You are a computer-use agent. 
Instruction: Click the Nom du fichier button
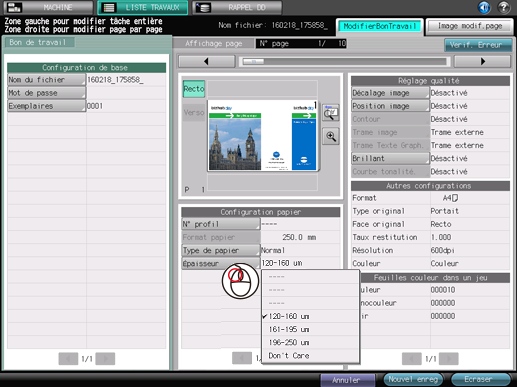pyautogui.click(x=47, y=80)
